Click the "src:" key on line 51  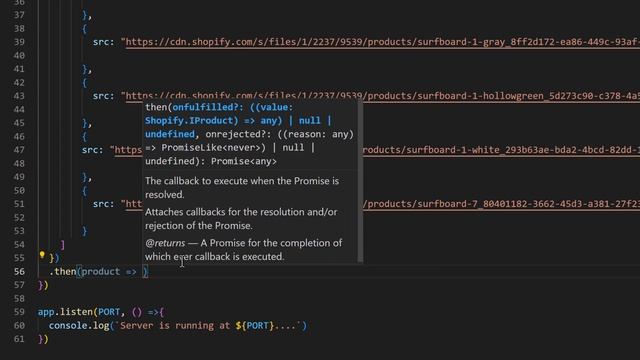(x=103, y=204)
